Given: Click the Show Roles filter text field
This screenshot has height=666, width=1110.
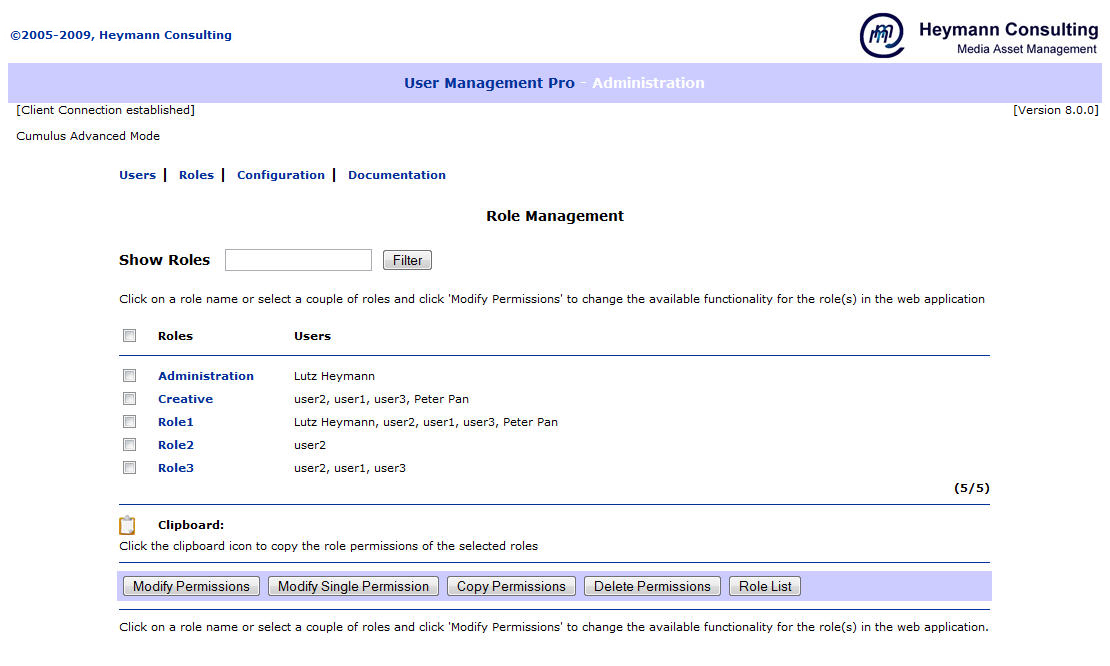Looking at the screenshot, I should [298, 260].
